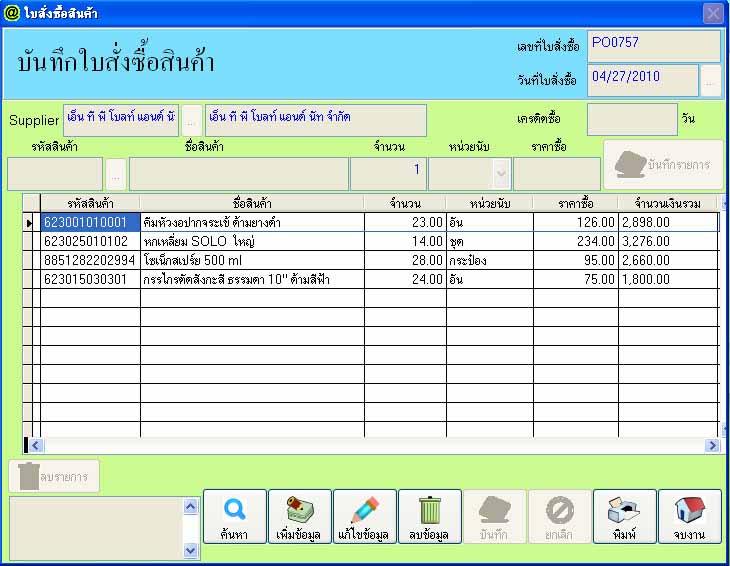The image size is (730, 566).
Task: Click the disabled cancel button (ยกเลิก)
Action: pos(559,516)
